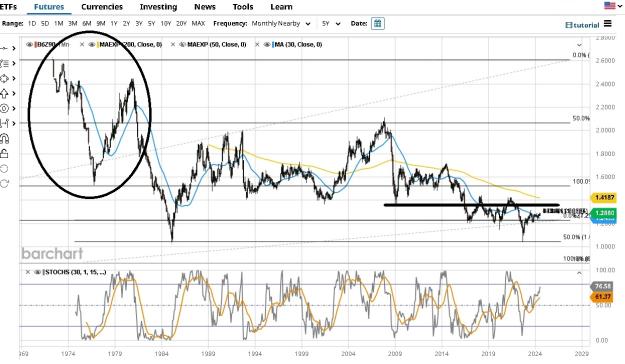Image resolution: width=625 pixels, height=364 pixels.
Task: Set chart range to 1Y
Action: (114, 24)
